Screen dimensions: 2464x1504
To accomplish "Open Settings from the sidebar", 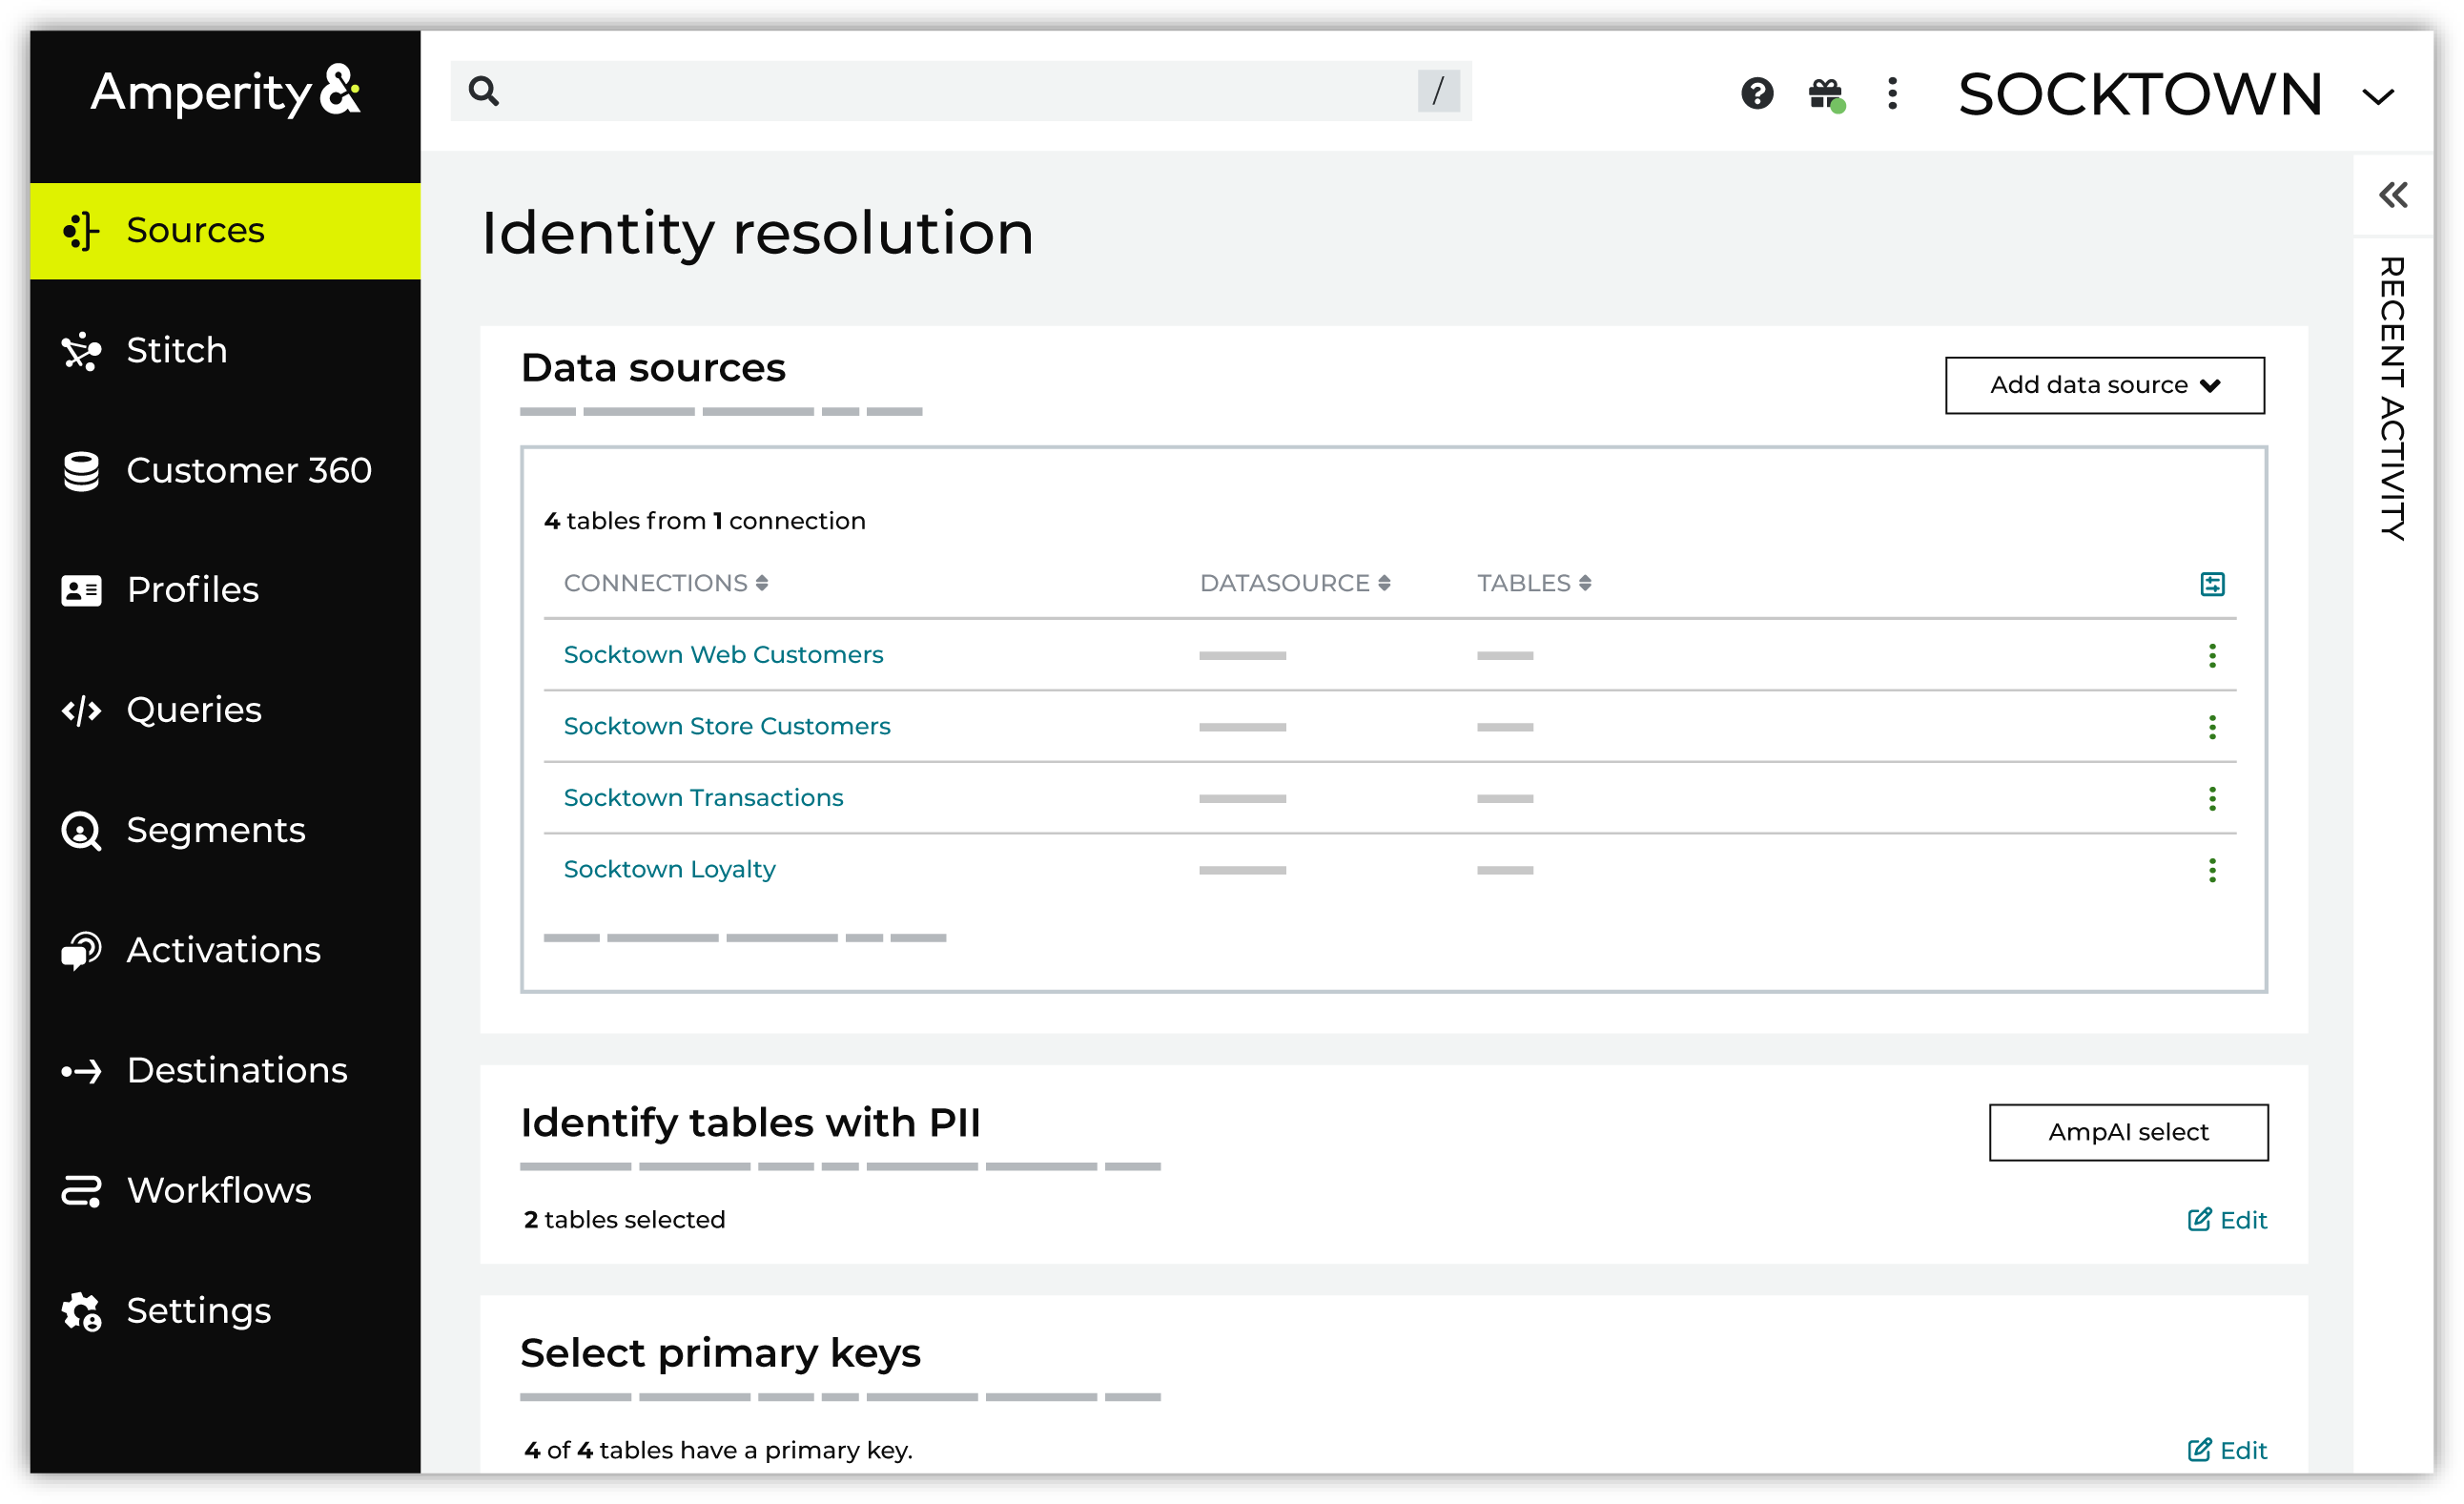I will coord(198,1309).
